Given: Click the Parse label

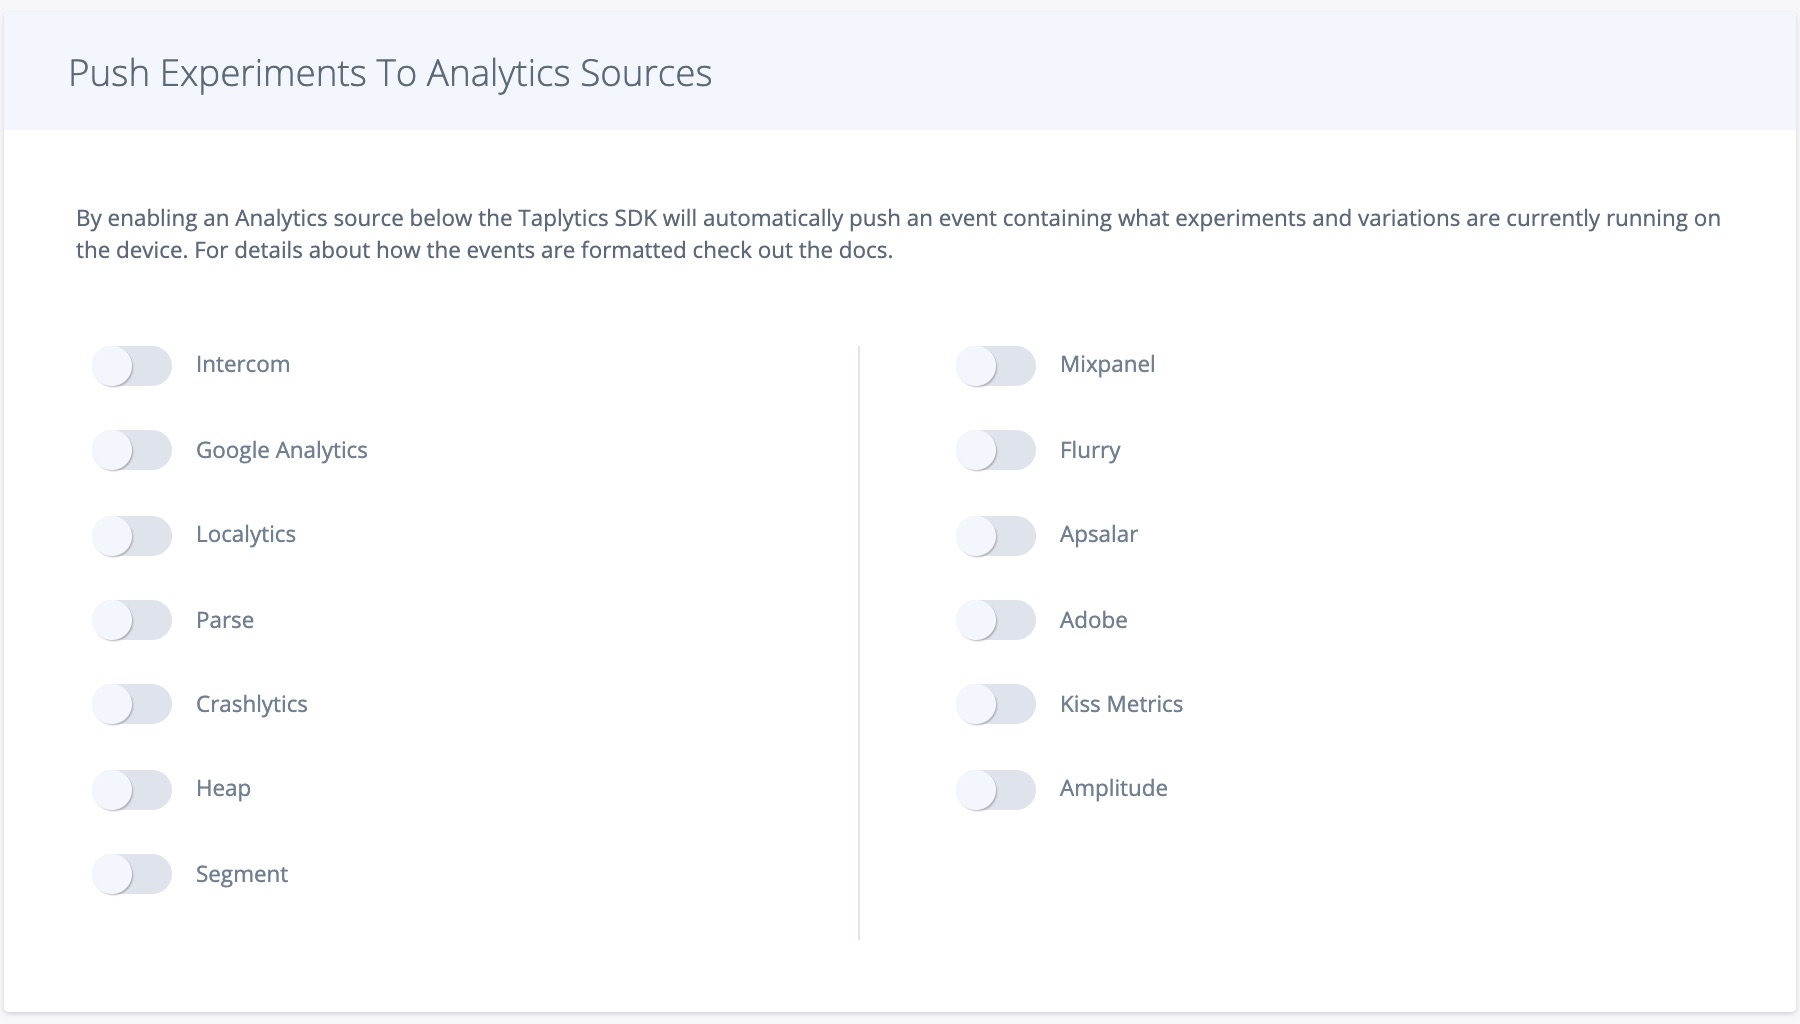Looking at the screenshot, I should pyautogui.click(x=225, y=620).
